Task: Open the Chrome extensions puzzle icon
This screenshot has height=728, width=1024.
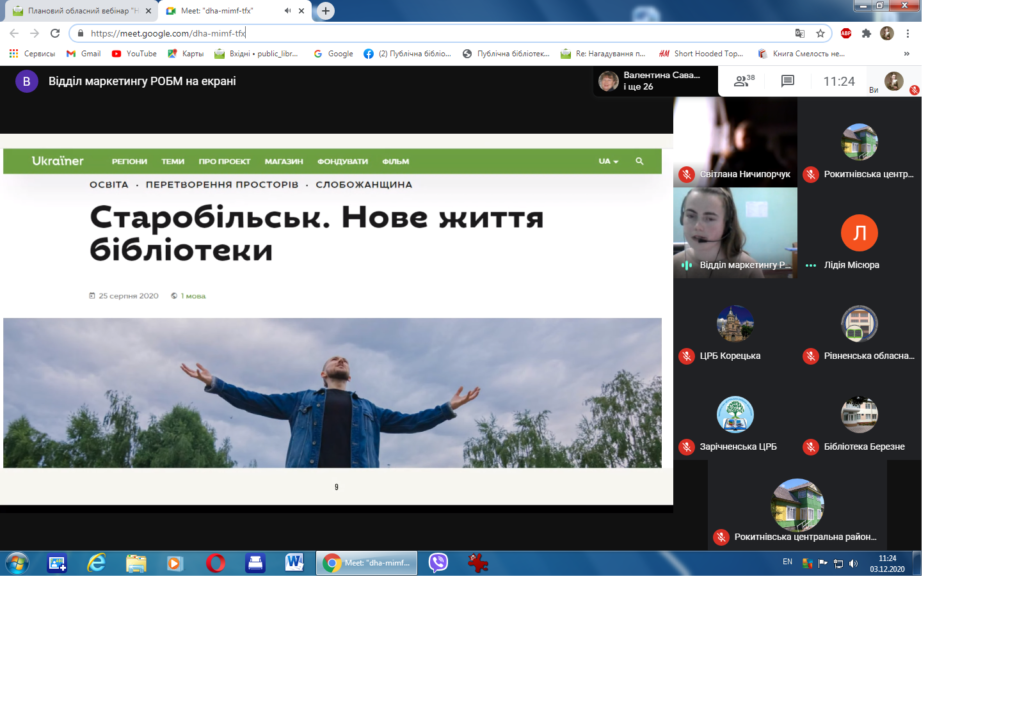Action: click(866, 33)
